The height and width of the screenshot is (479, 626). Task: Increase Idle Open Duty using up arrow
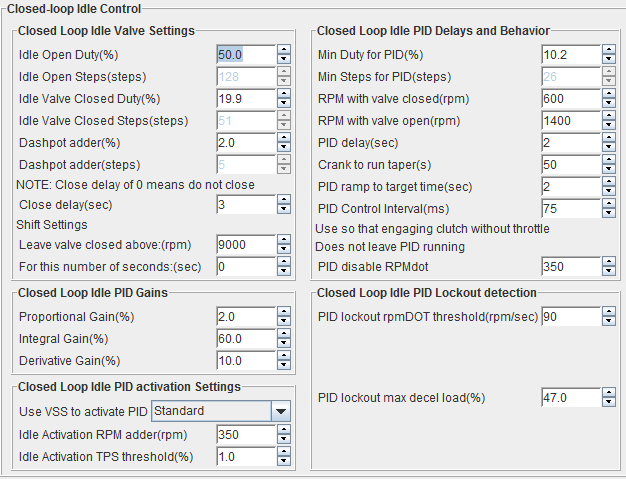tap(283, 50)
